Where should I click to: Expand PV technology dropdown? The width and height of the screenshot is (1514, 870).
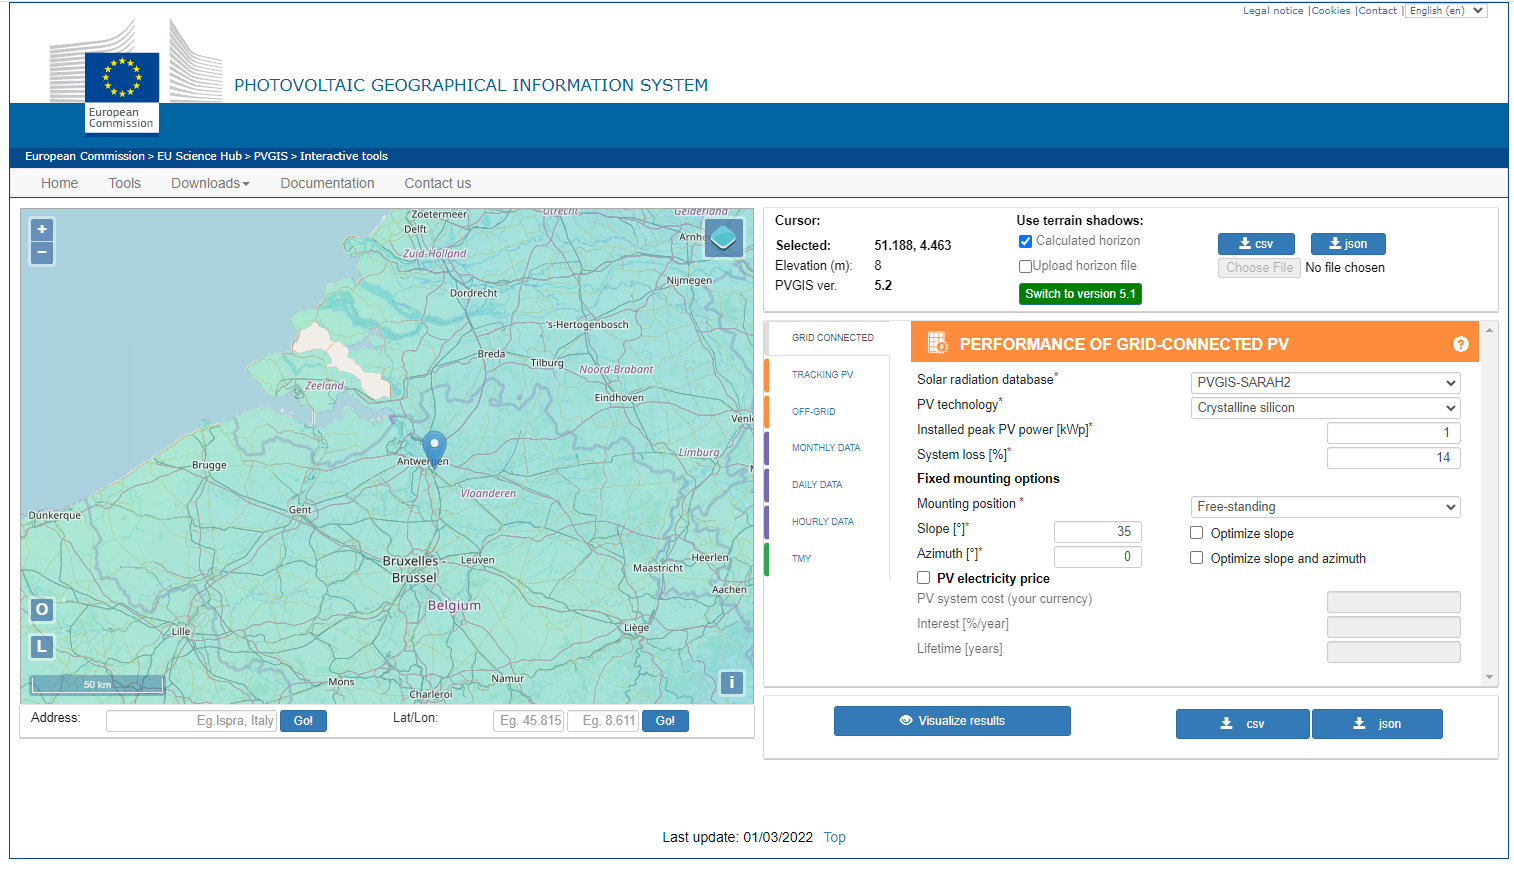coord(1325,408)
